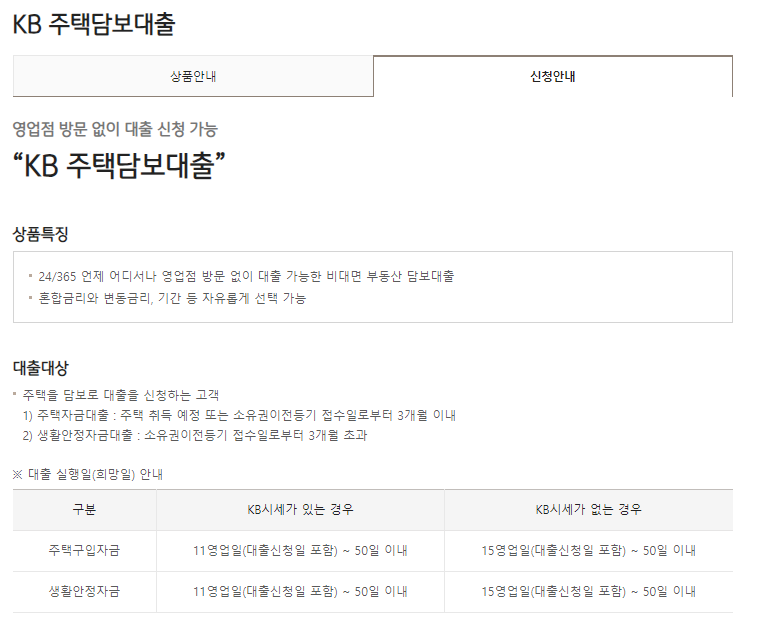Screen dimensions: 781x626
Task: Switch to the 상품안내 tab
Action: 193,76
